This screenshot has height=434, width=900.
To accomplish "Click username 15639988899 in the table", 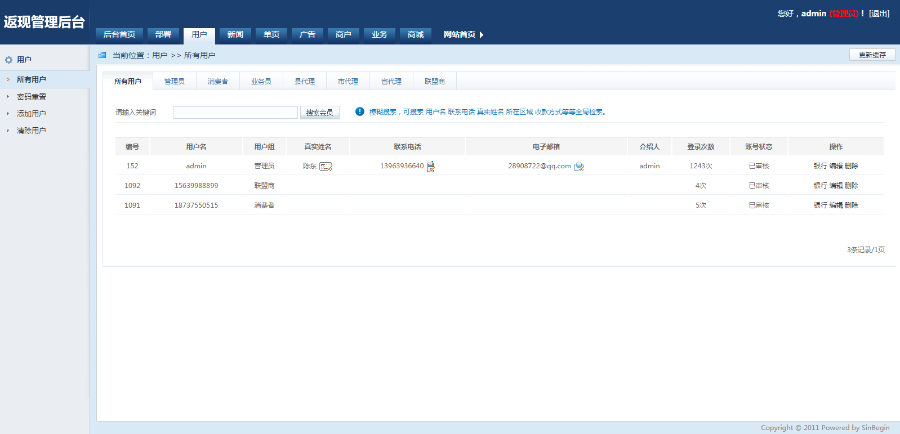I will point(196,185).
